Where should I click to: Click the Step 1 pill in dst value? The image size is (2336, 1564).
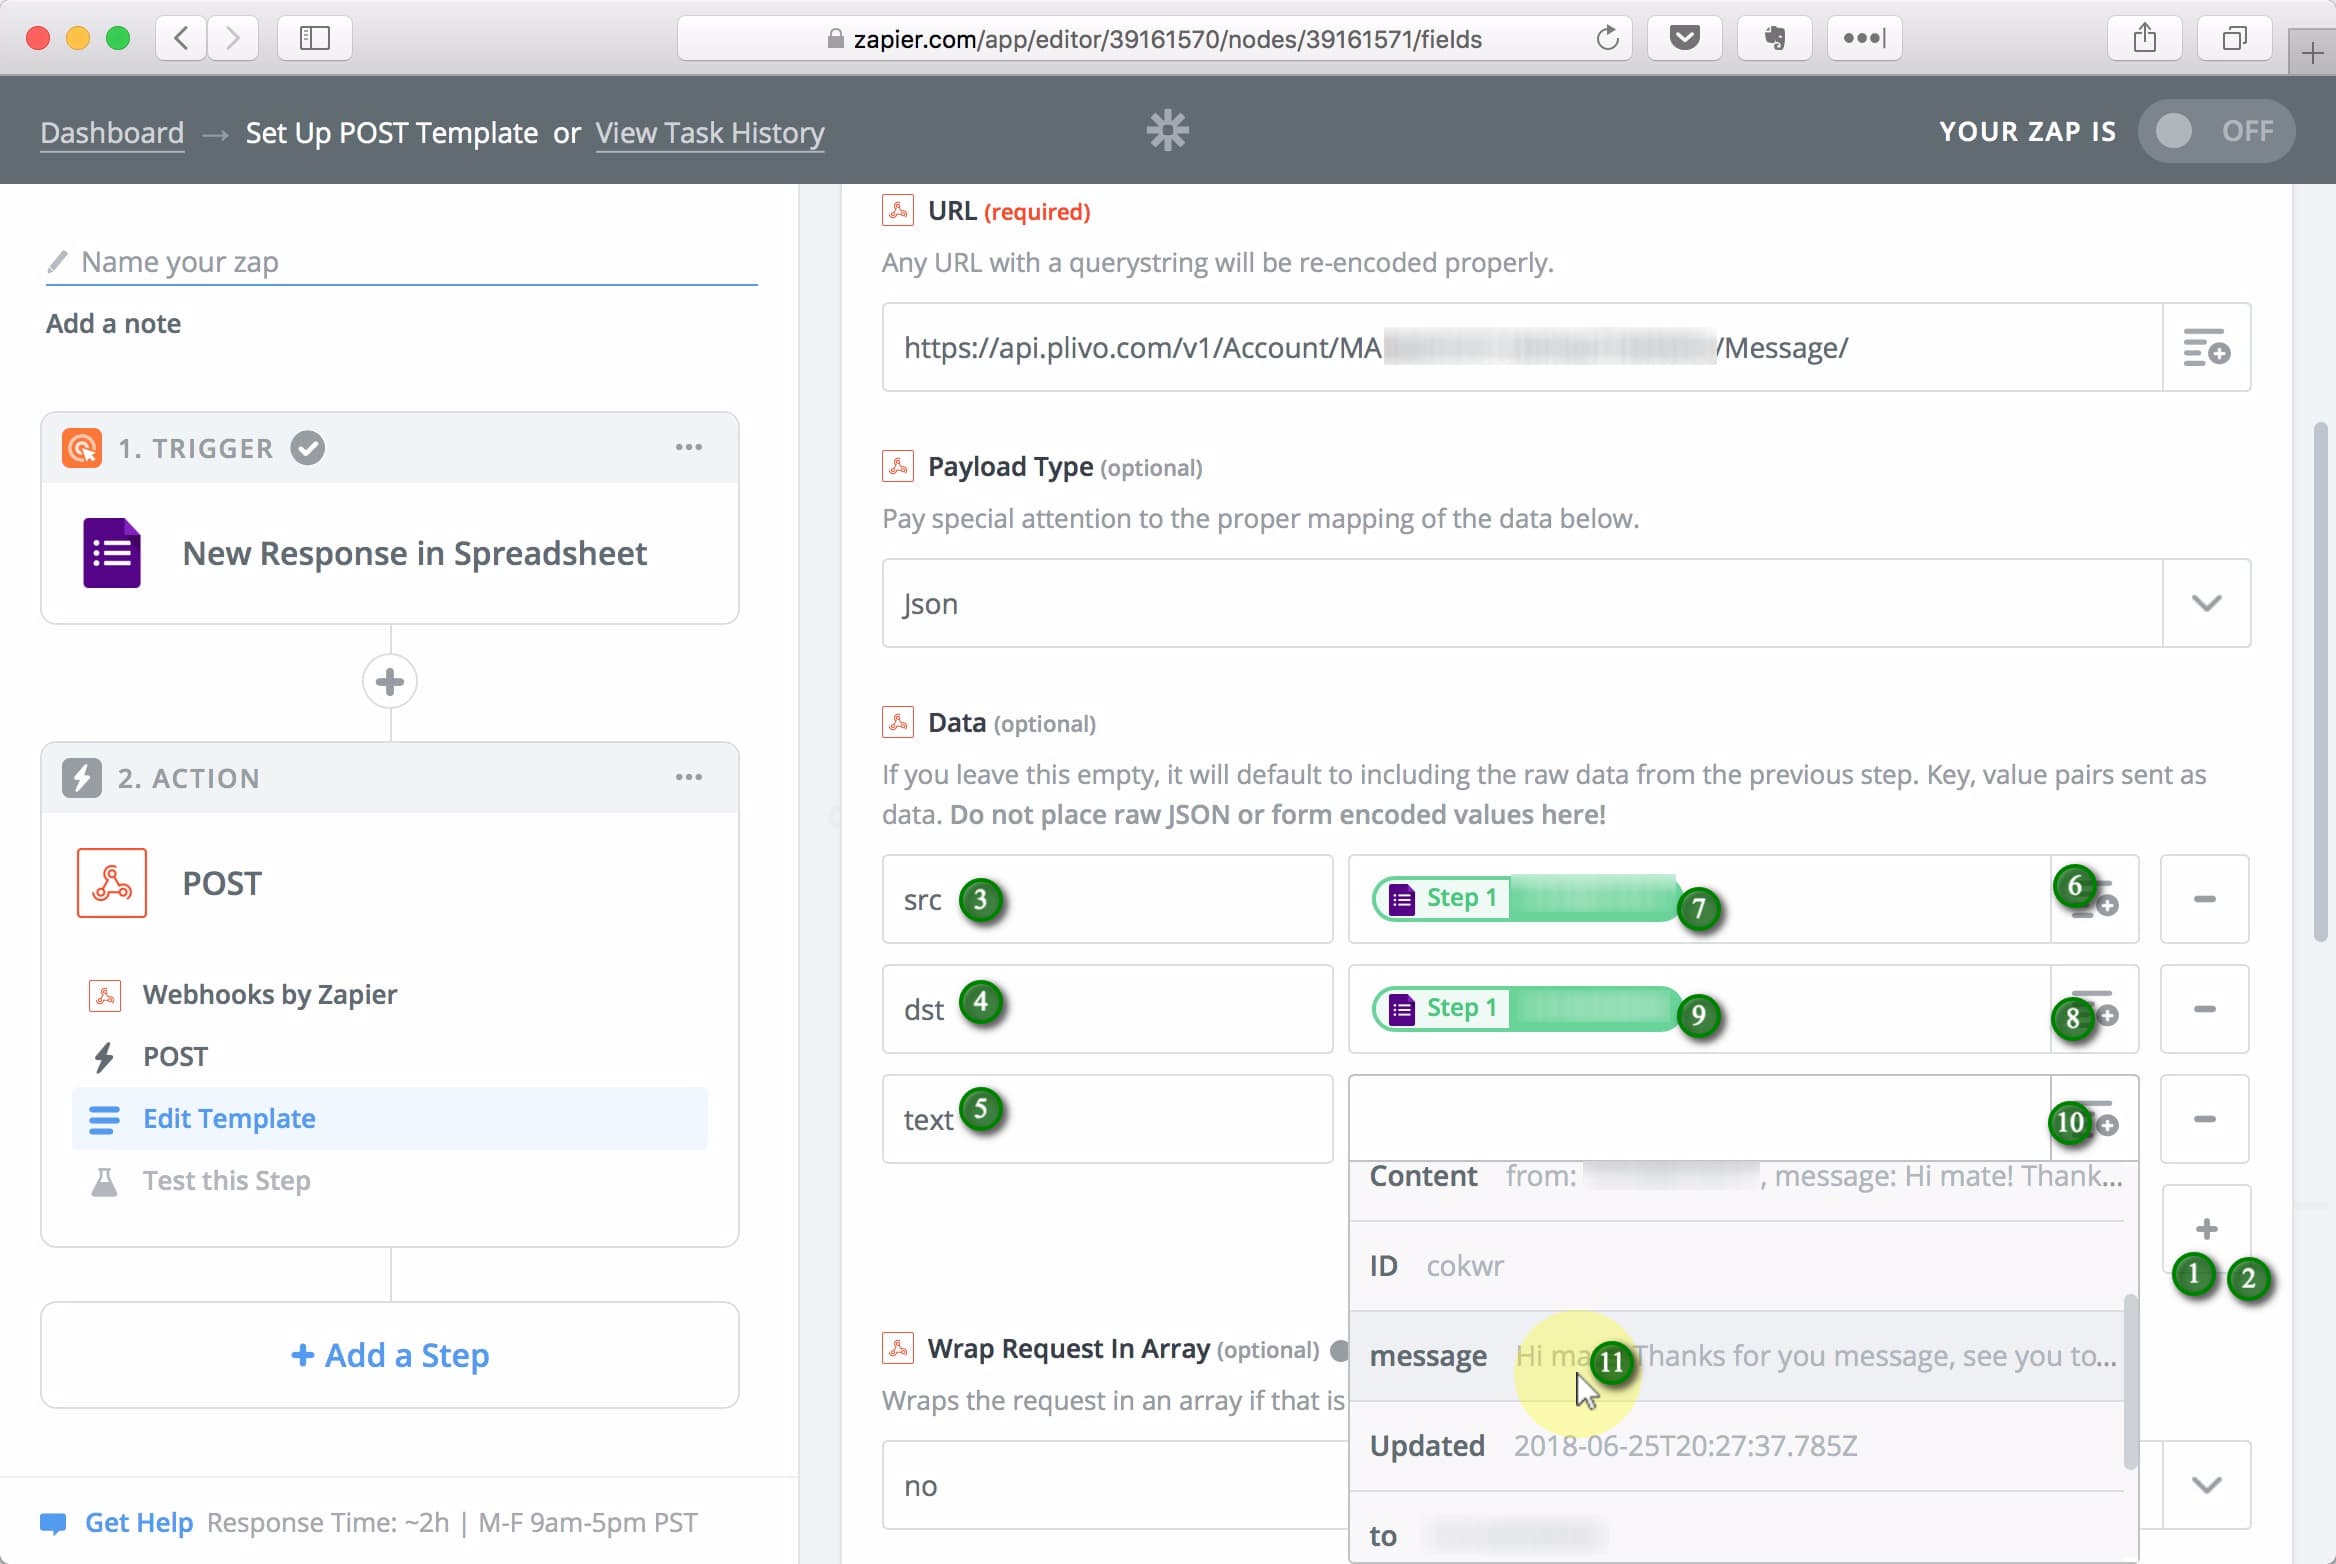1526,1008
